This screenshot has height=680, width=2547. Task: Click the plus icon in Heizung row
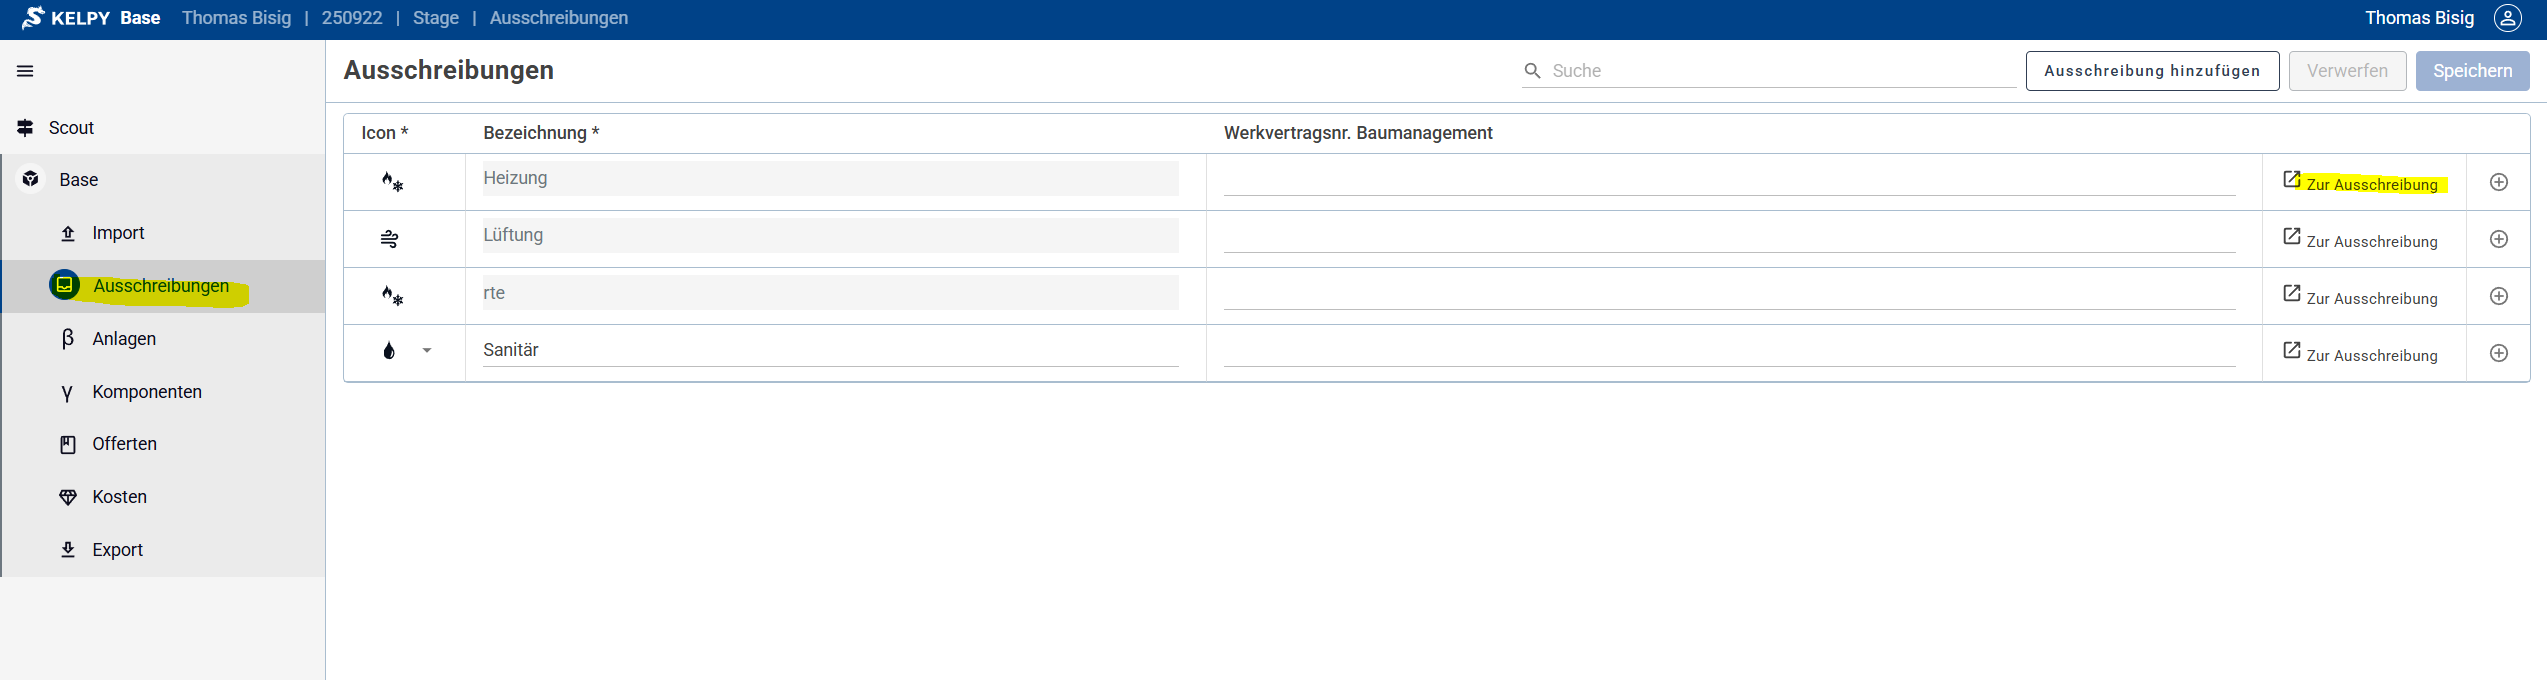pos(2498,182)
